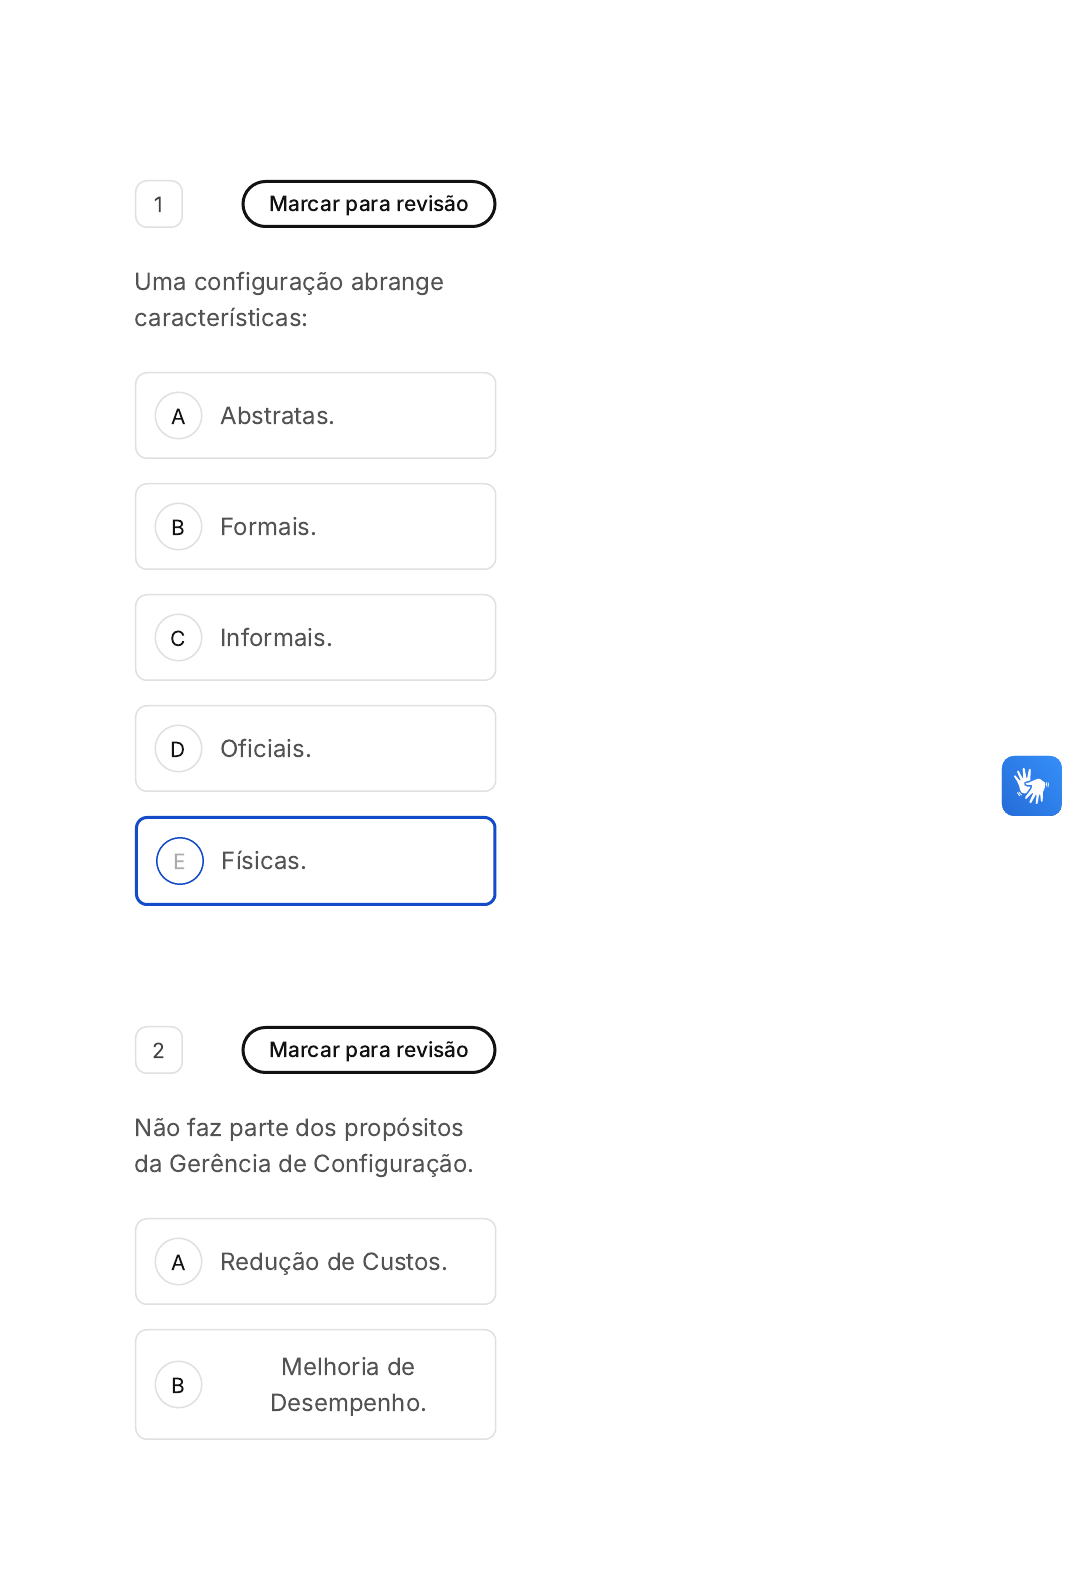The width and height of the screenshot is (1078, 1571).
Task: Click the letter B circle beside Melhoria de Desempenho
Action: tap(179, 1385)
